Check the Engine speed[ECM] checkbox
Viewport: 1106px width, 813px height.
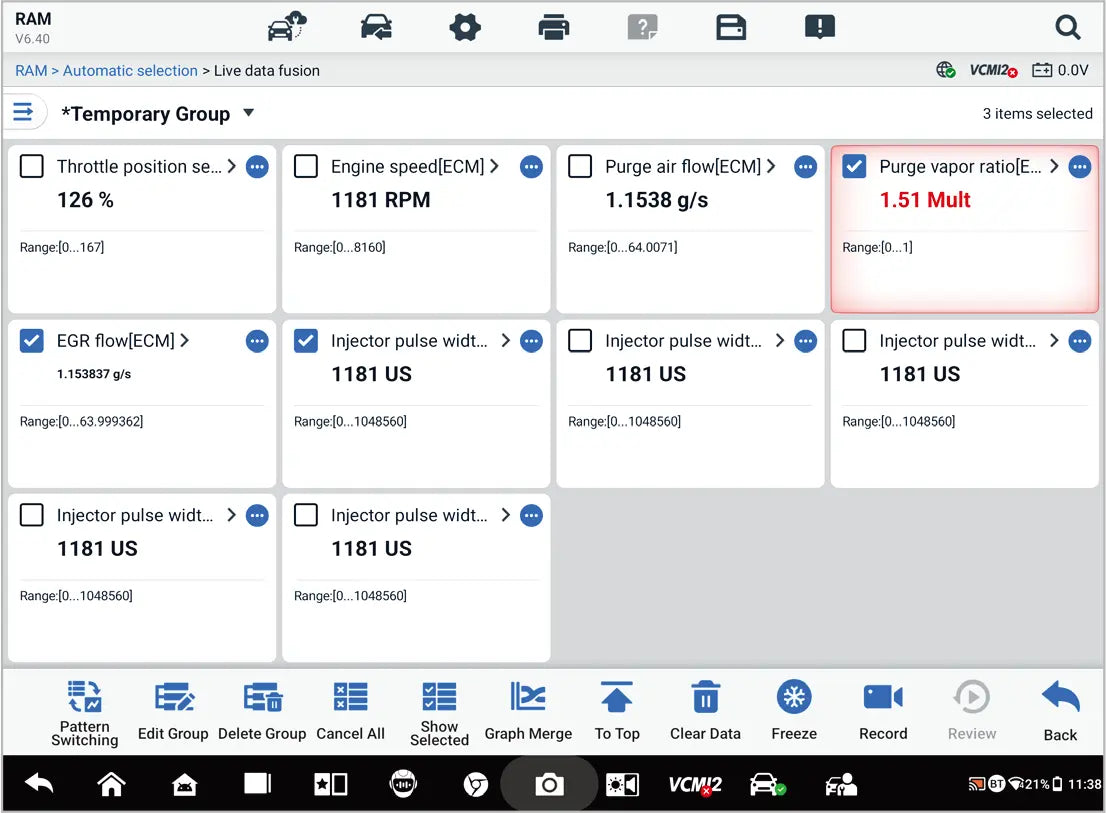click(306, 167)
